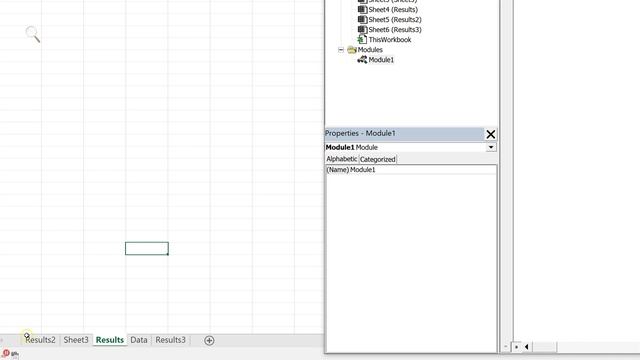This screenshot has width=640, height=360.
Task: Toggle Procedure View button
Action: pyautogui.click(x=506, y=347)
